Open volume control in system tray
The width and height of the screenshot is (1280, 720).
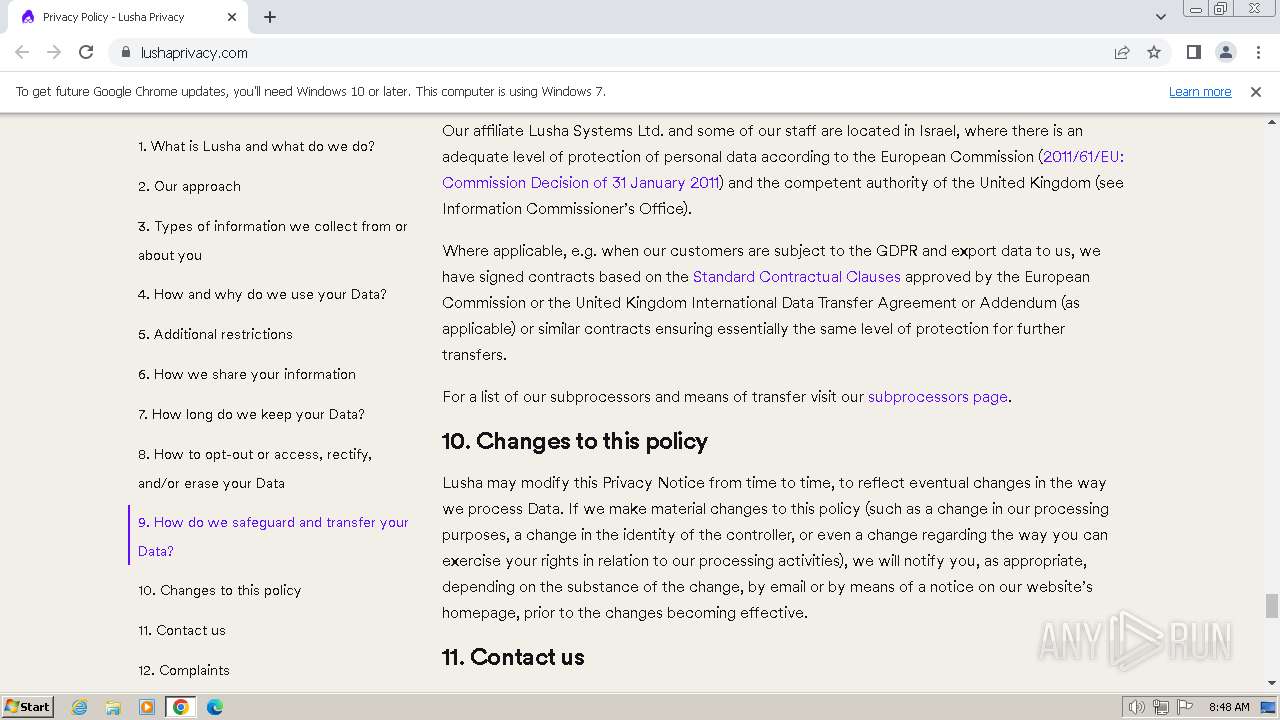pyautogui.click(x=1136, y=707)
